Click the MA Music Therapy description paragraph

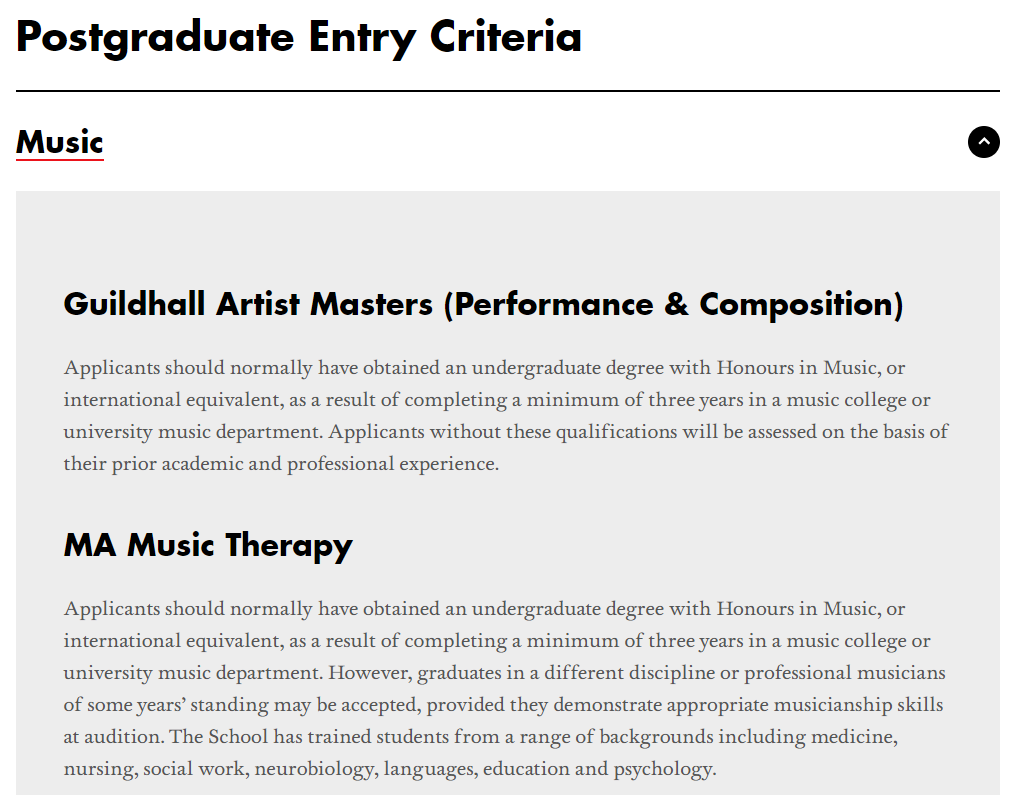coord(504,688)
